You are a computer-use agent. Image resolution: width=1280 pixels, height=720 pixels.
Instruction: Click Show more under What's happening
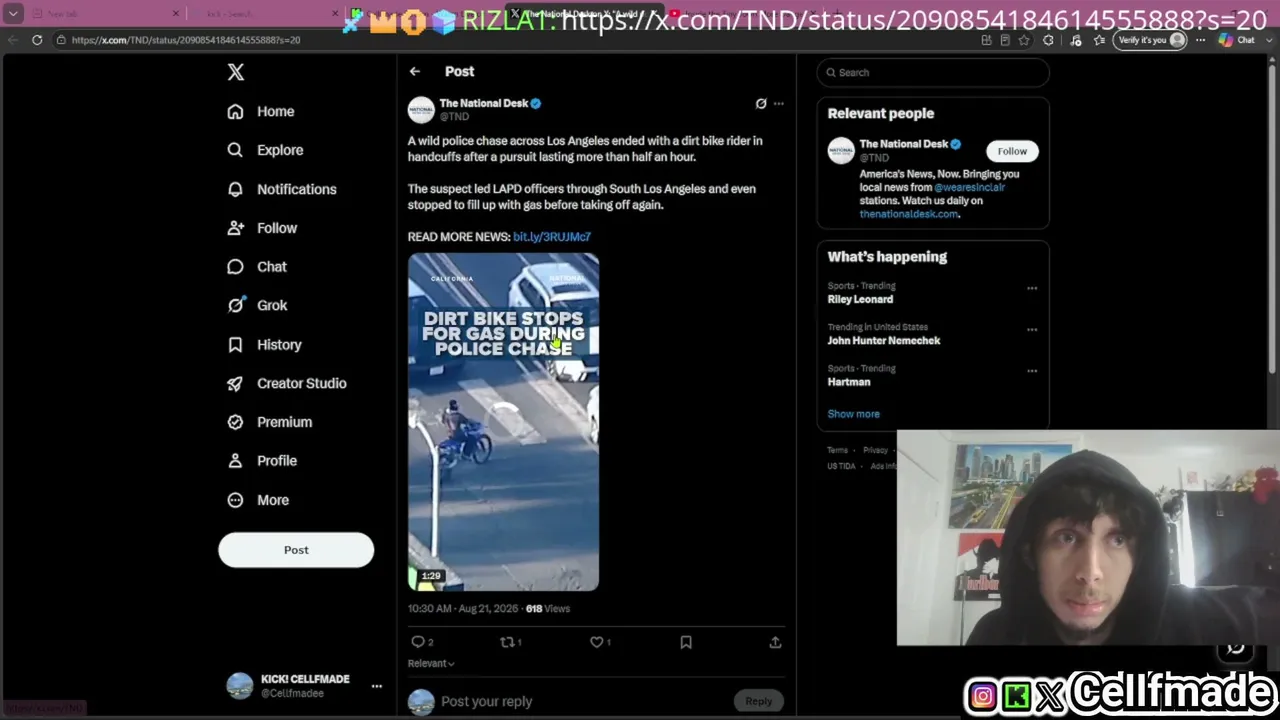(853, 414)
